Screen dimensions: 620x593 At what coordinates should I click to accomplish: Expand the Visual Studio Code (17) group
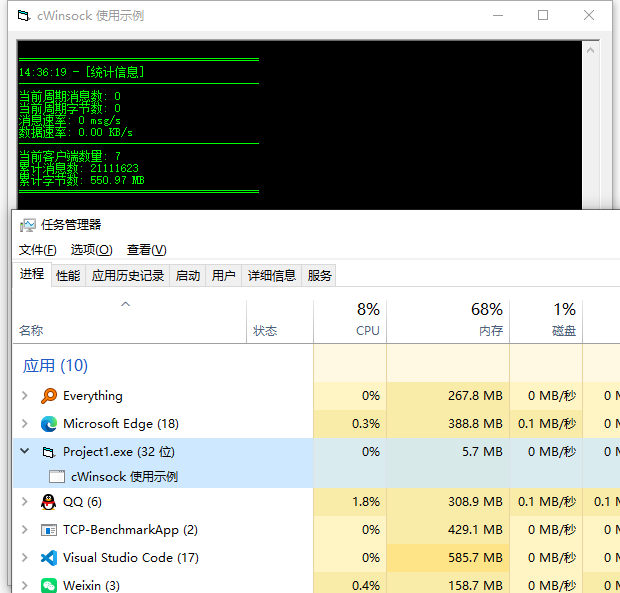coord(25,557)
